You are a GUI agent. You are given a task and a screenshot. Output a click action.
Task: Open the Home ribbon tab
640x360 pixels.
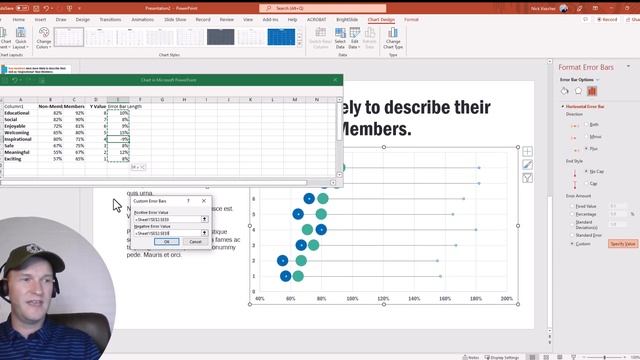click(19, 20)
